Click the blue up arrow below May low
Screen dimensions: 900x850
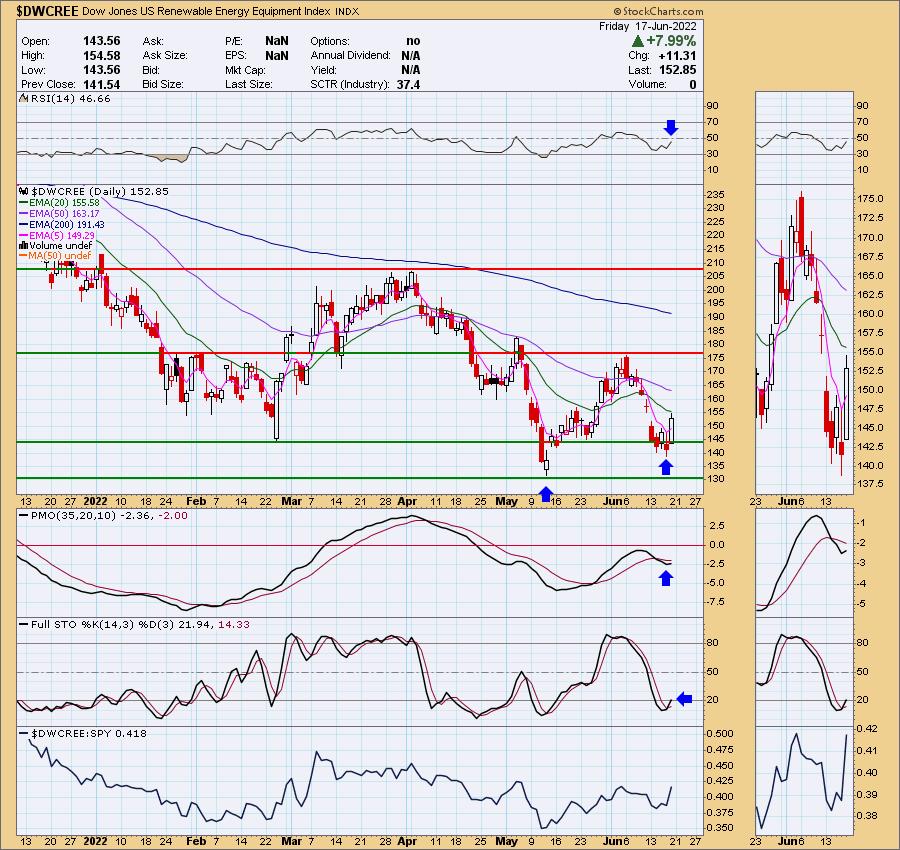point(545,493)
